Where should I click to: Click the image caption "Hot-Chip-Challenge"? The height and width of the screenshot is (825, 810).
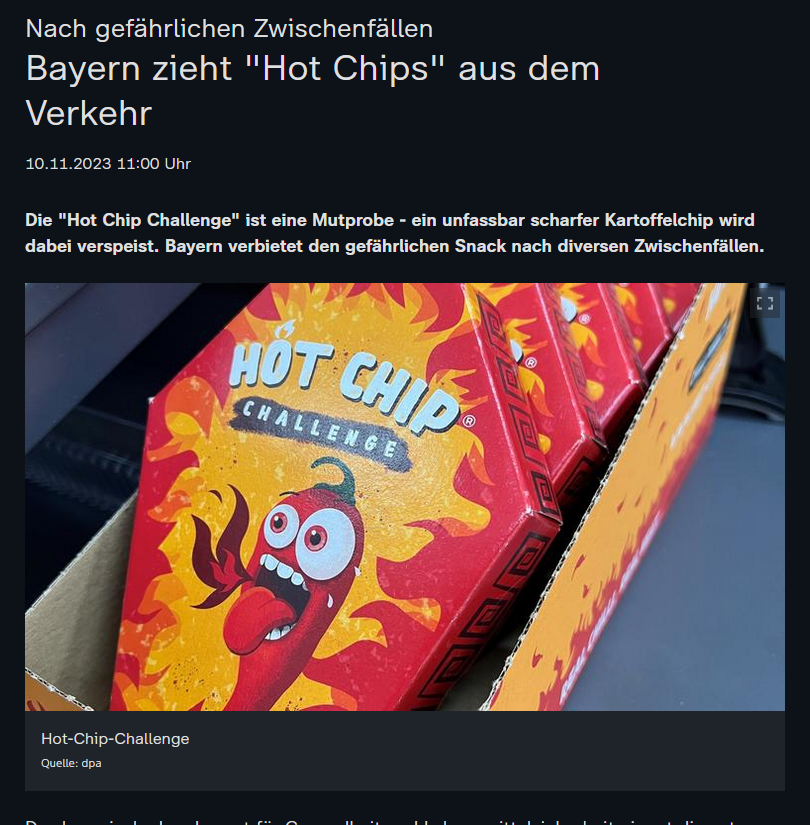(x=115, y=739)
